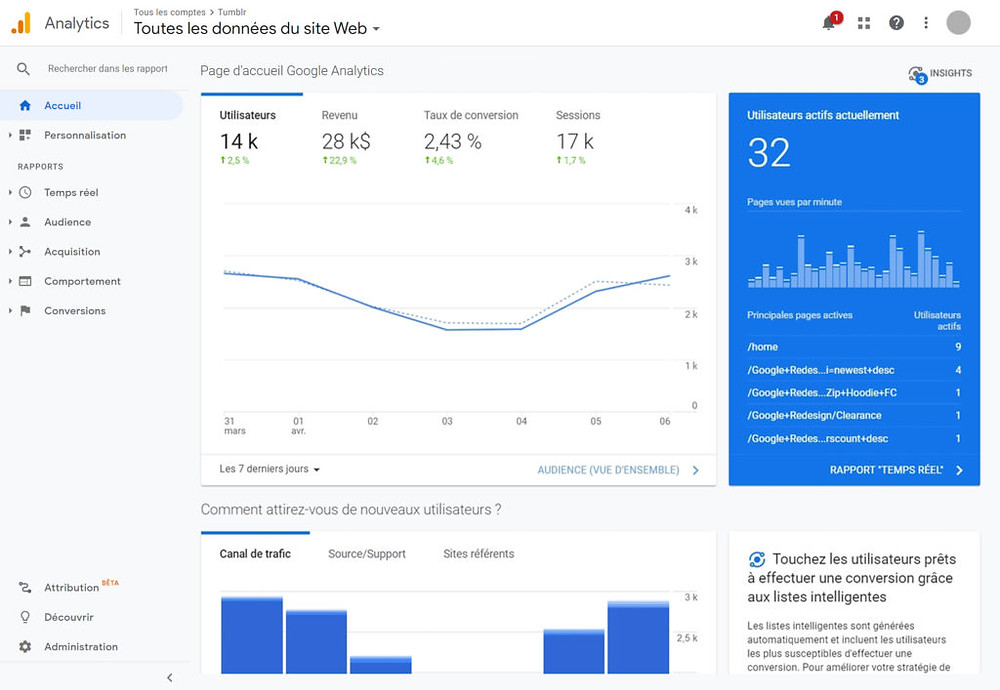The width and height of the screenshot is (1000, 690).
Task: Open the help question mark icon
Action: [896, 23]
